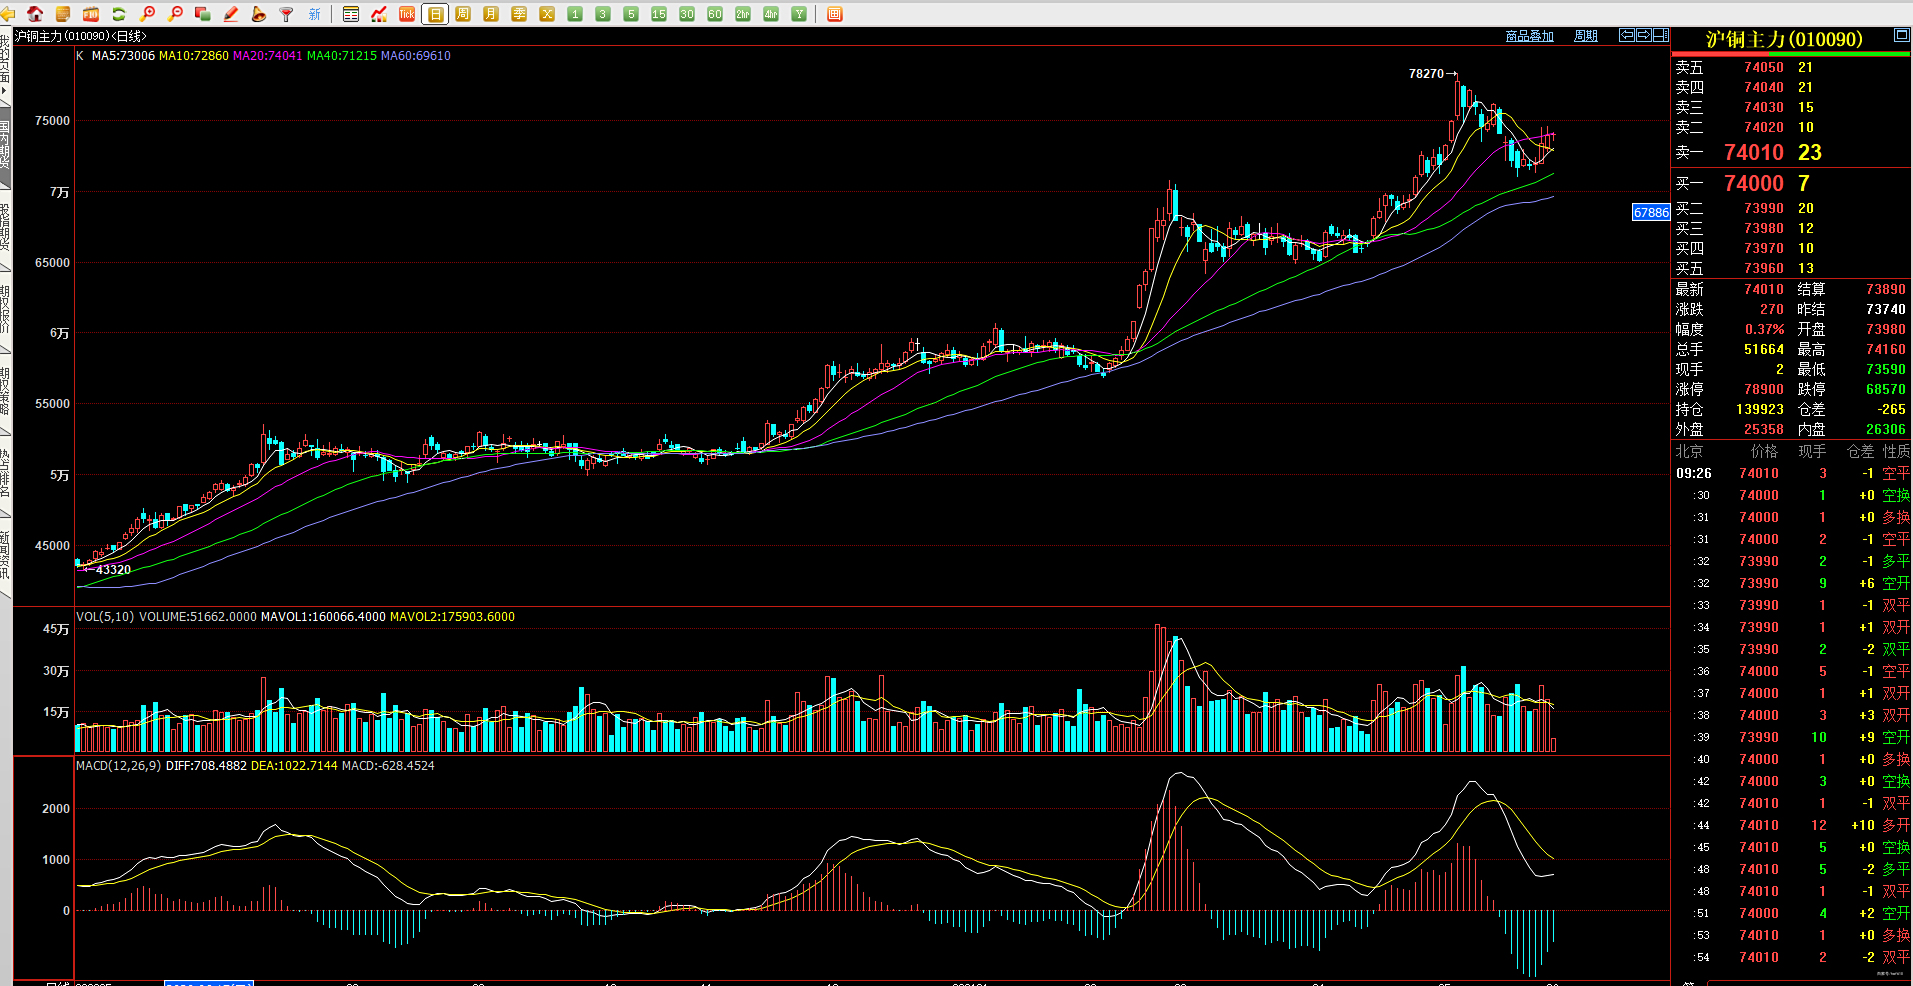Screen dimensions: 1913x986
Task: Open the Tick chart view
Action: click(407, 14)
